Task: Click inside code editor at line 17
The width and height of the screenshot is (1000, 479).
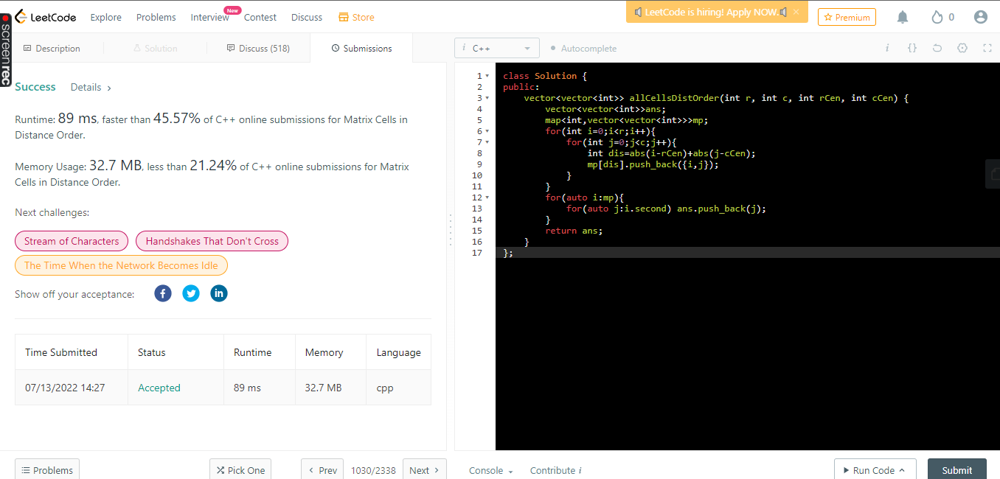Action: point(747,253)
